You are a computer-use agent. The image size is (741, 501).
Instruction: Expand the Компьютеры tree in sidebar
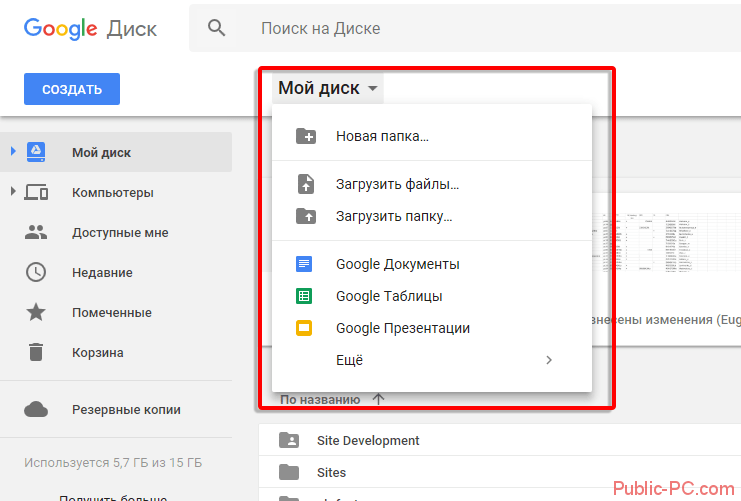click(13, 191)
